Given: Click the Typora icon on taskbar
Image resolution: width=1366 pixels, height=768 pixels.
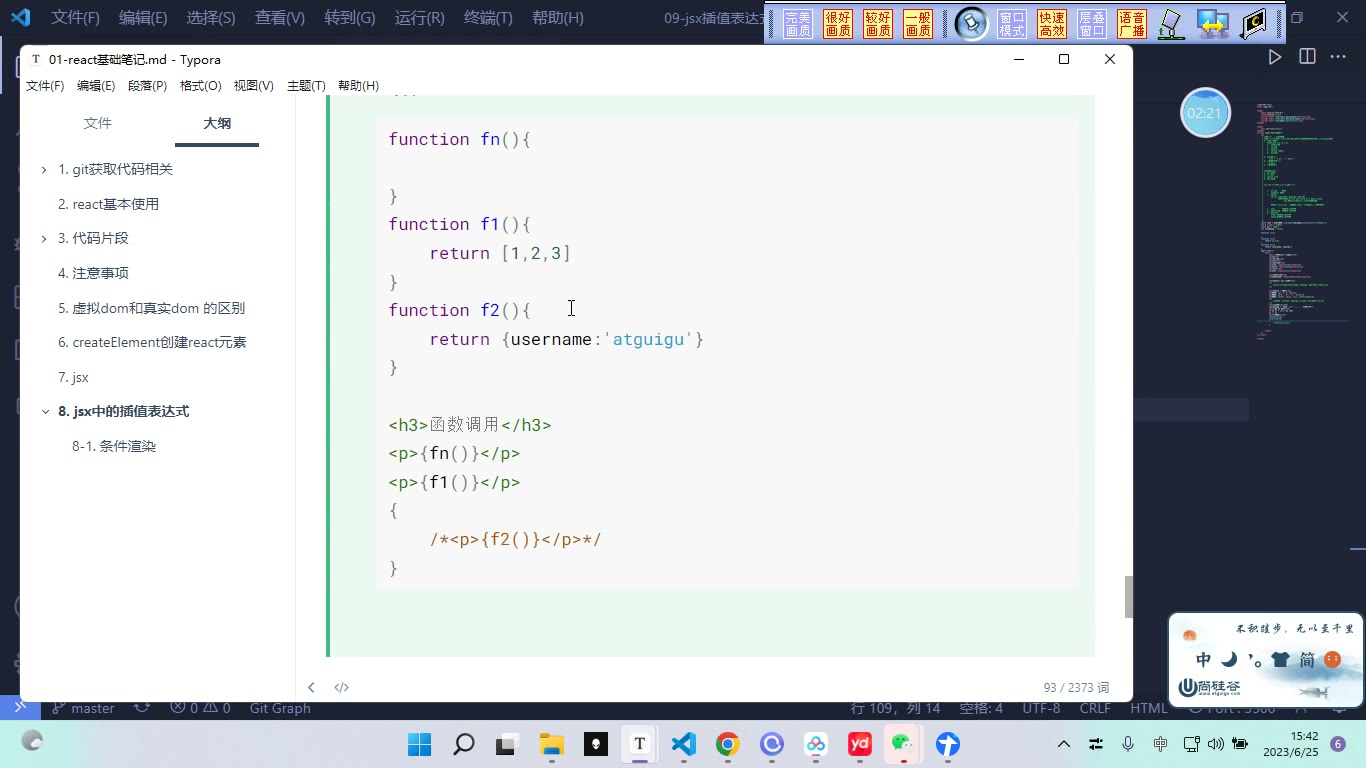Looking at the screenshot, I should (x=639, y=744).
